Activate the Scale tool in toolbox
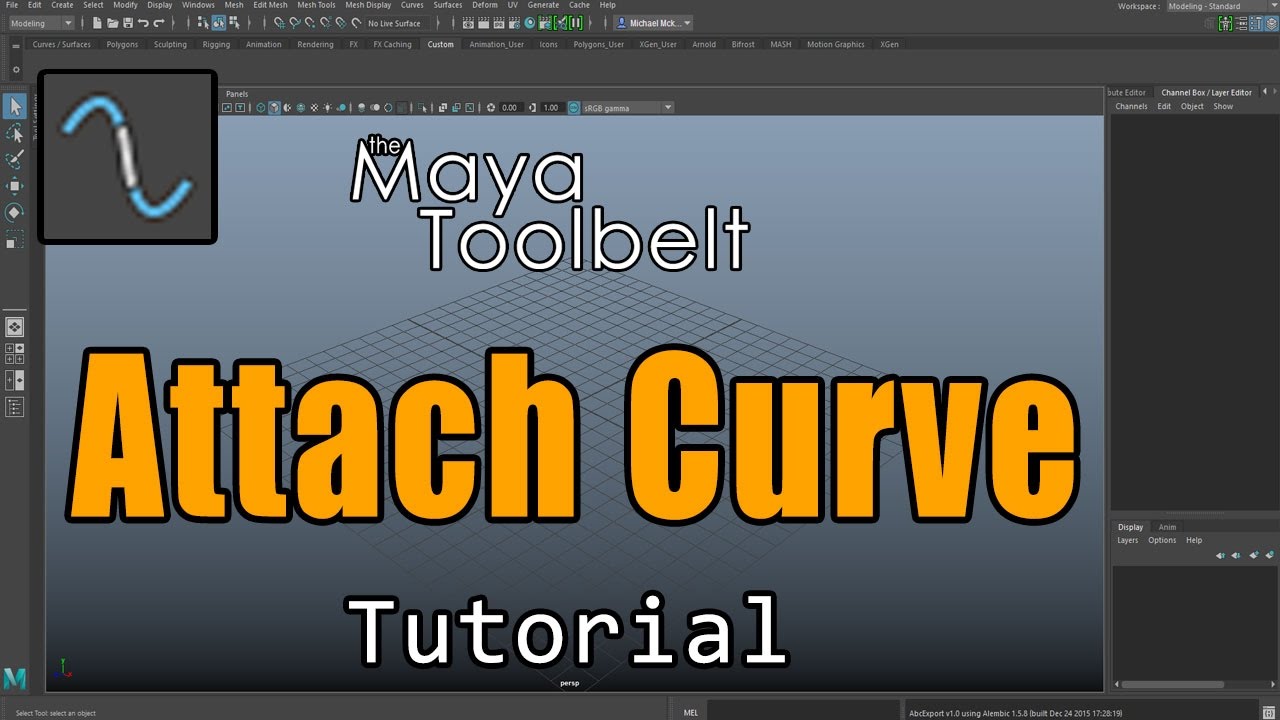Image resolution: width=1280 pixels, height=720 pixels. tap(15, 239)
